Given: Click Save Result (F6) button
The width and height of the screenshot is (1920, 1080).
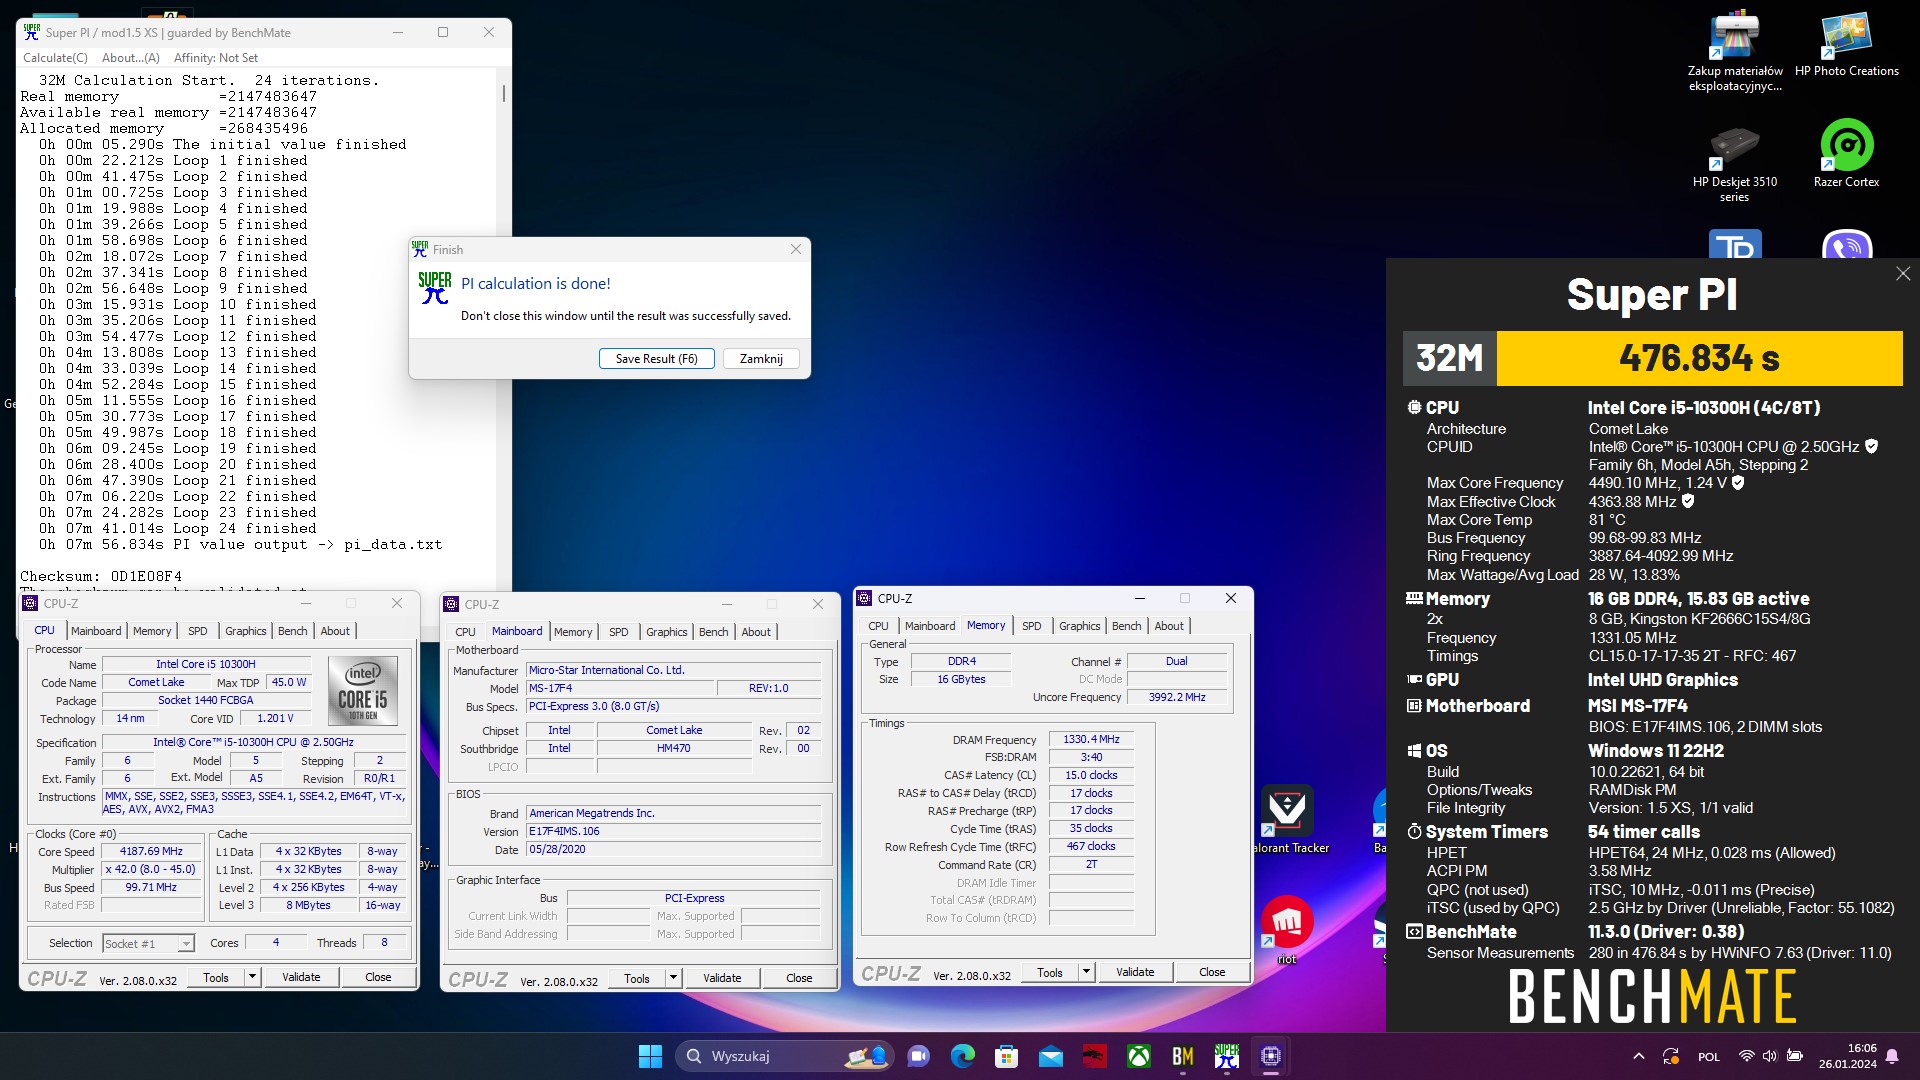Looking at the screenshot, I should pyautogui.click(x=657, y=359).
